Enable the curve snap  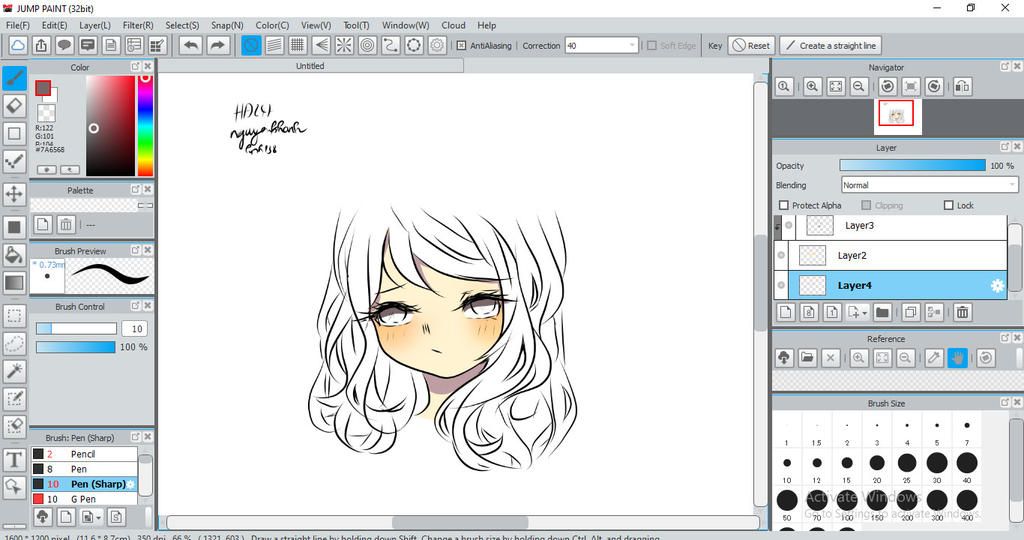pyautogui.click(x=391, y=45)
